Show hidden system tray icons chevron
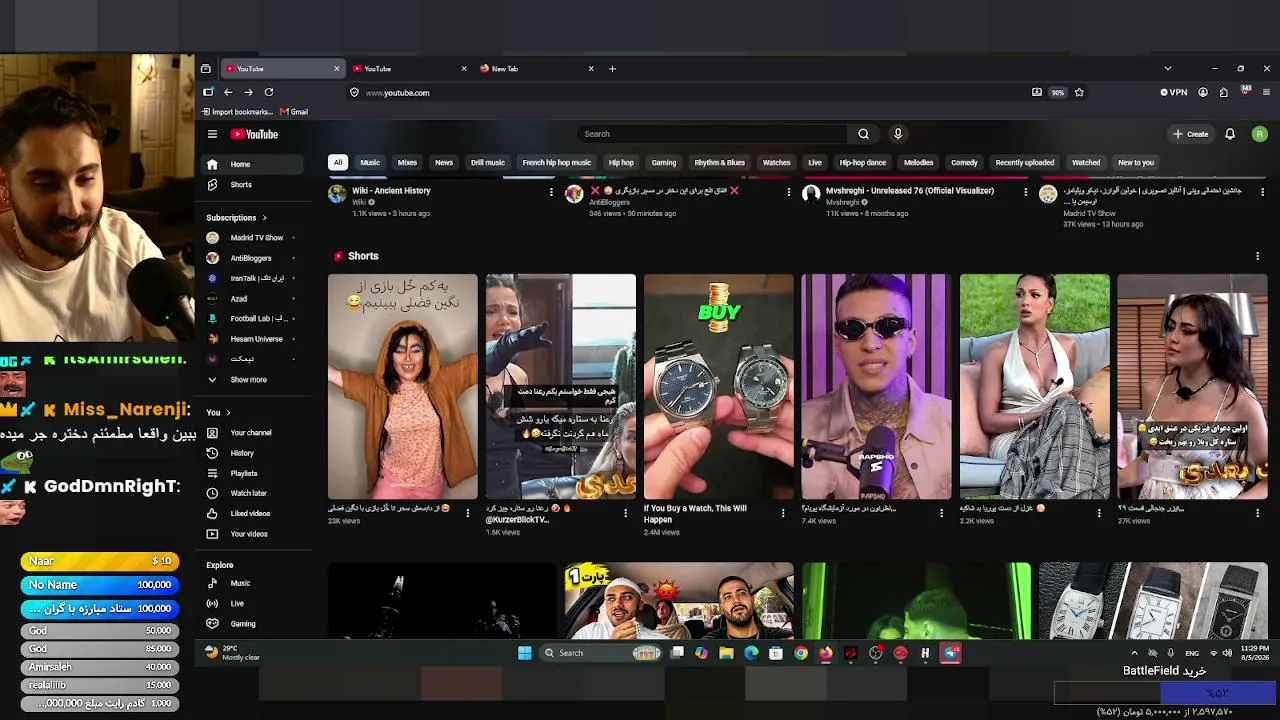The height and width of the screenshot is (720, 1280). click(1134, 653)
